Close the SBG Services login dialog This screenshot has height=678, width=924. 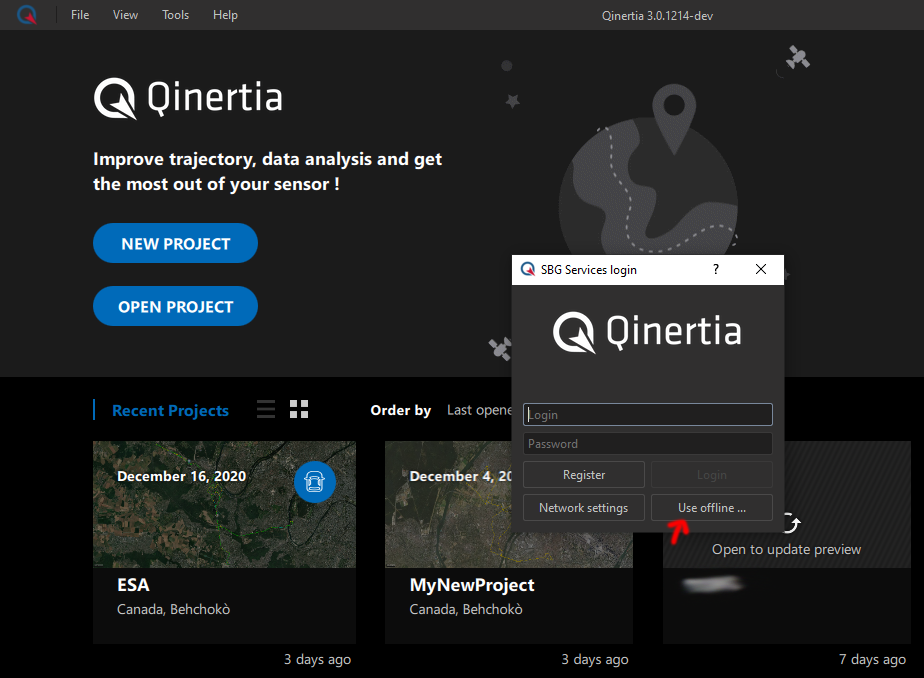(x=761, y=270)
